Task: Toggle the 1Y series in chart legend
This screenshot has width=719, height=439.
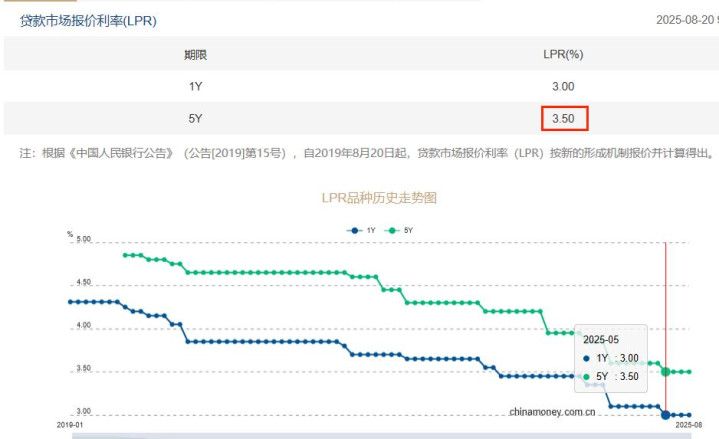Action: pyautogui.click(x=361, y=230)
